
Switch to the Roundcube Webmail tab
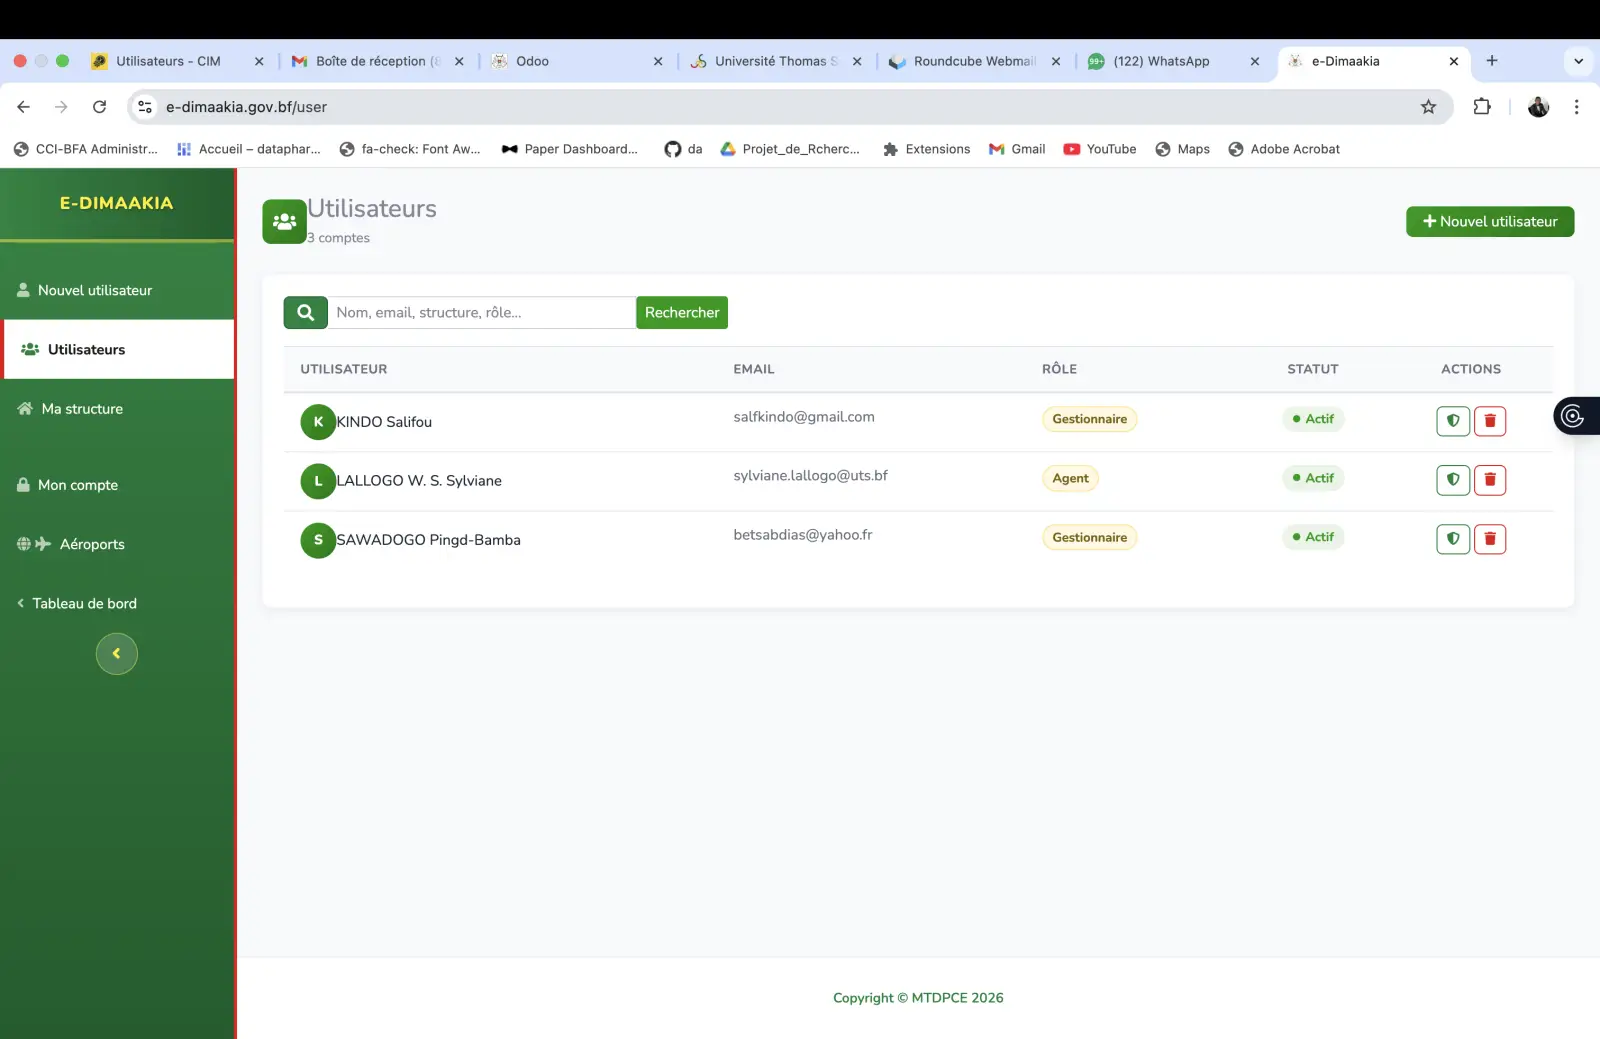975,61
